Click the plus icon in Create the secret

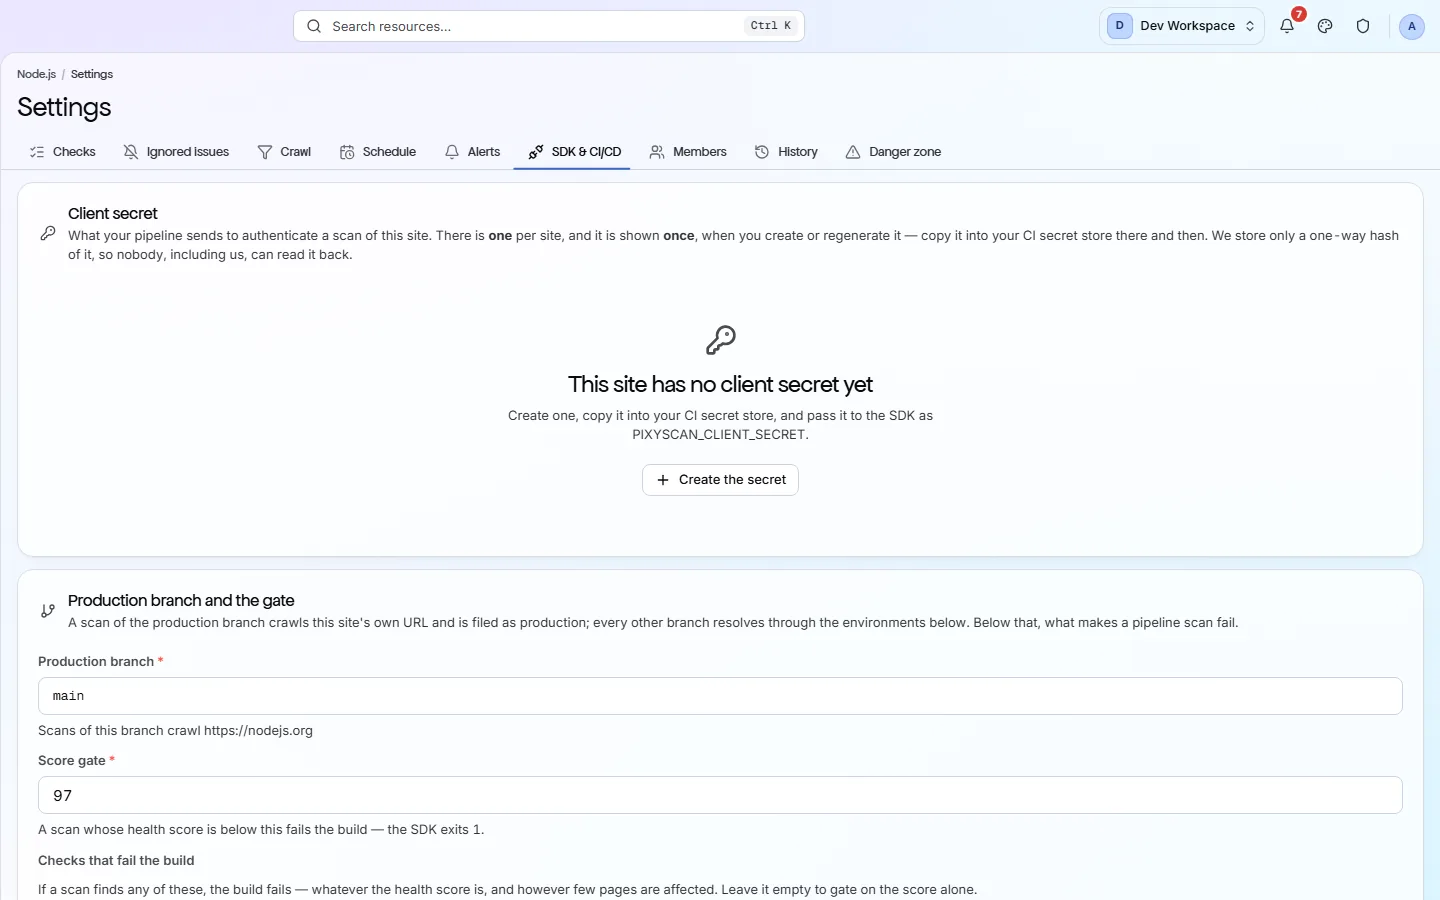[662, 480]
